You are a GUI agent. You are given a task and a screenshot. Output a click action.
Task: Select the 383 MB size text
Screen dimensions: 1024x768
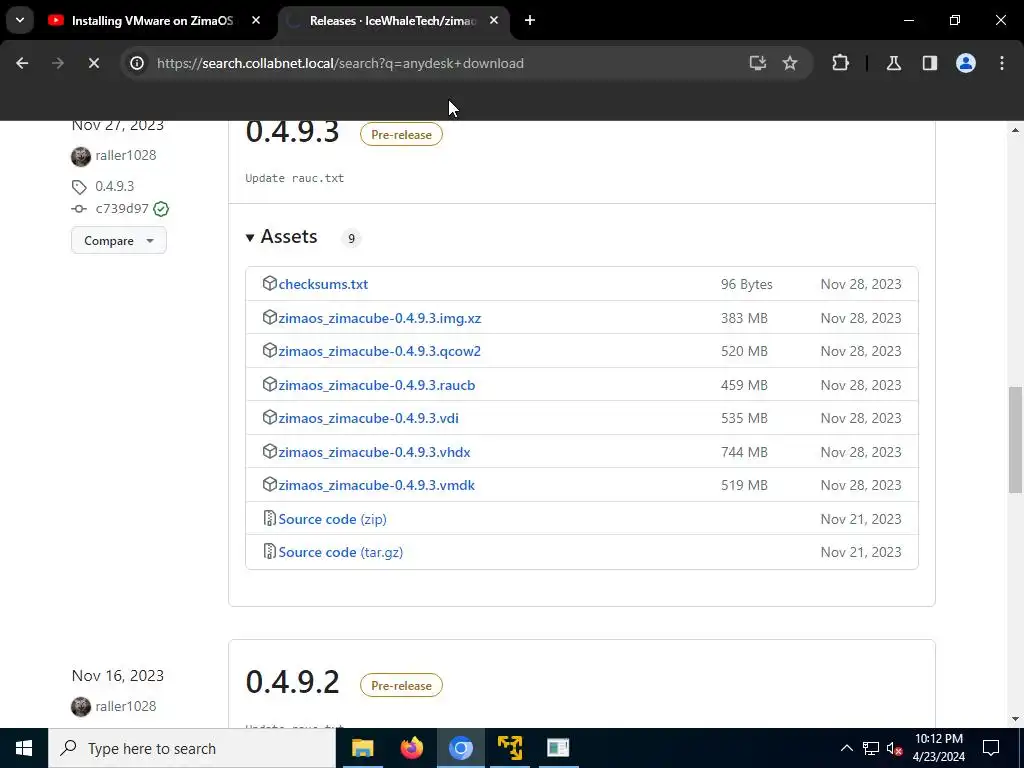point(744,318)
